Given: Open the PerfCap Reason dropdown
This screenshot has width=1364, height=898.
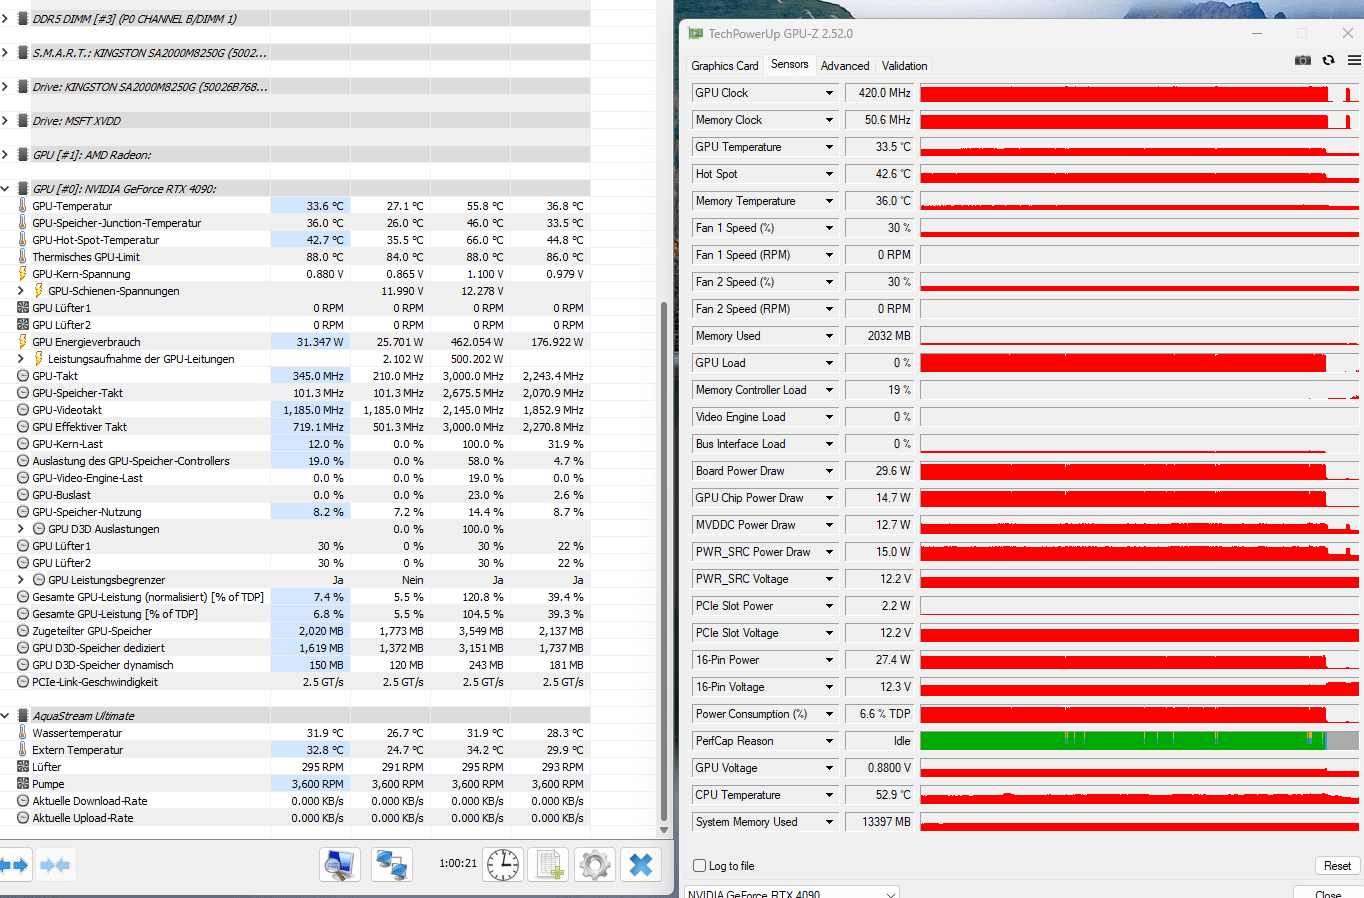Looking at the screenshot, I should pyautogui.click(x=829, y=741).
